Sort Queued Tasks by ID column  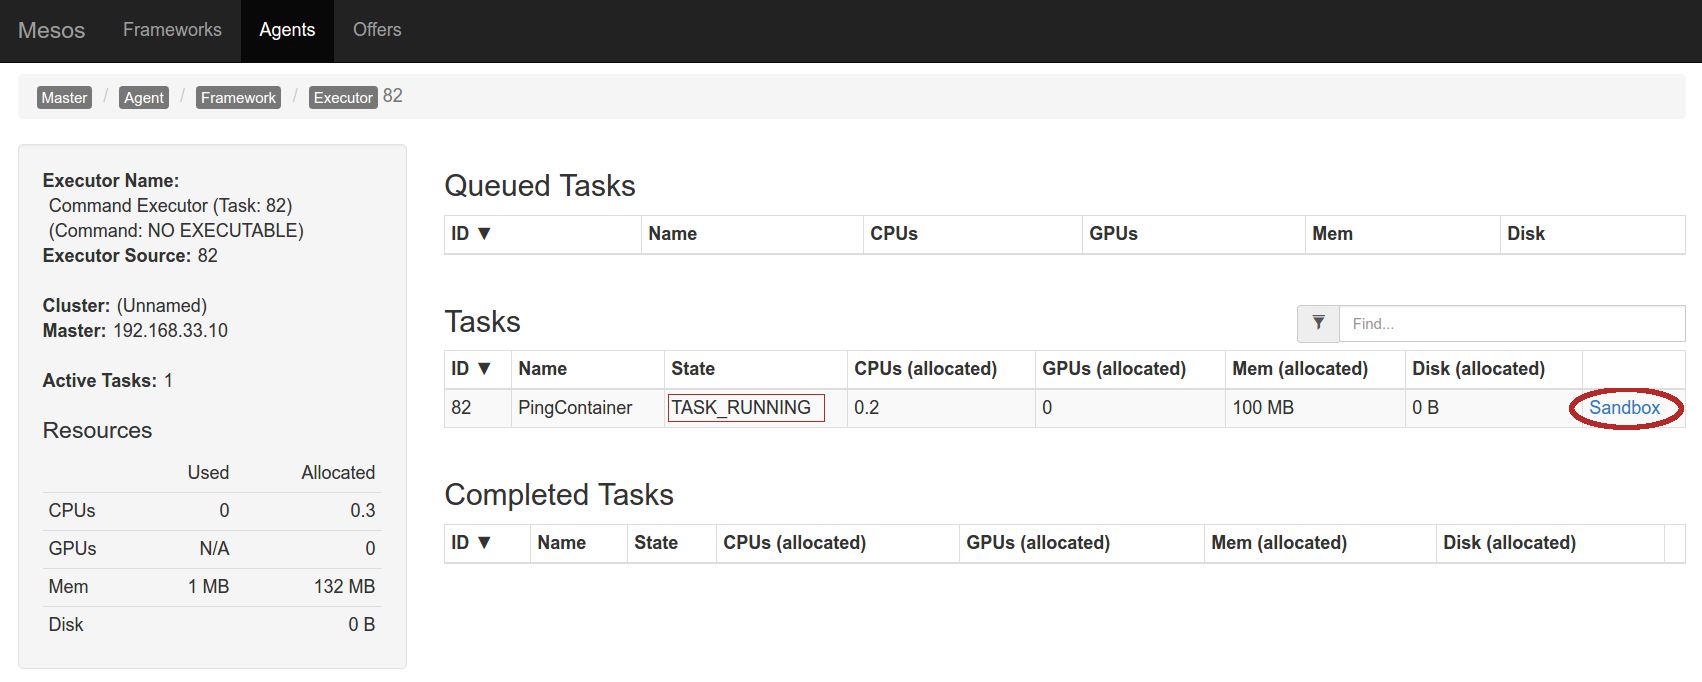[x=470, y=234]
